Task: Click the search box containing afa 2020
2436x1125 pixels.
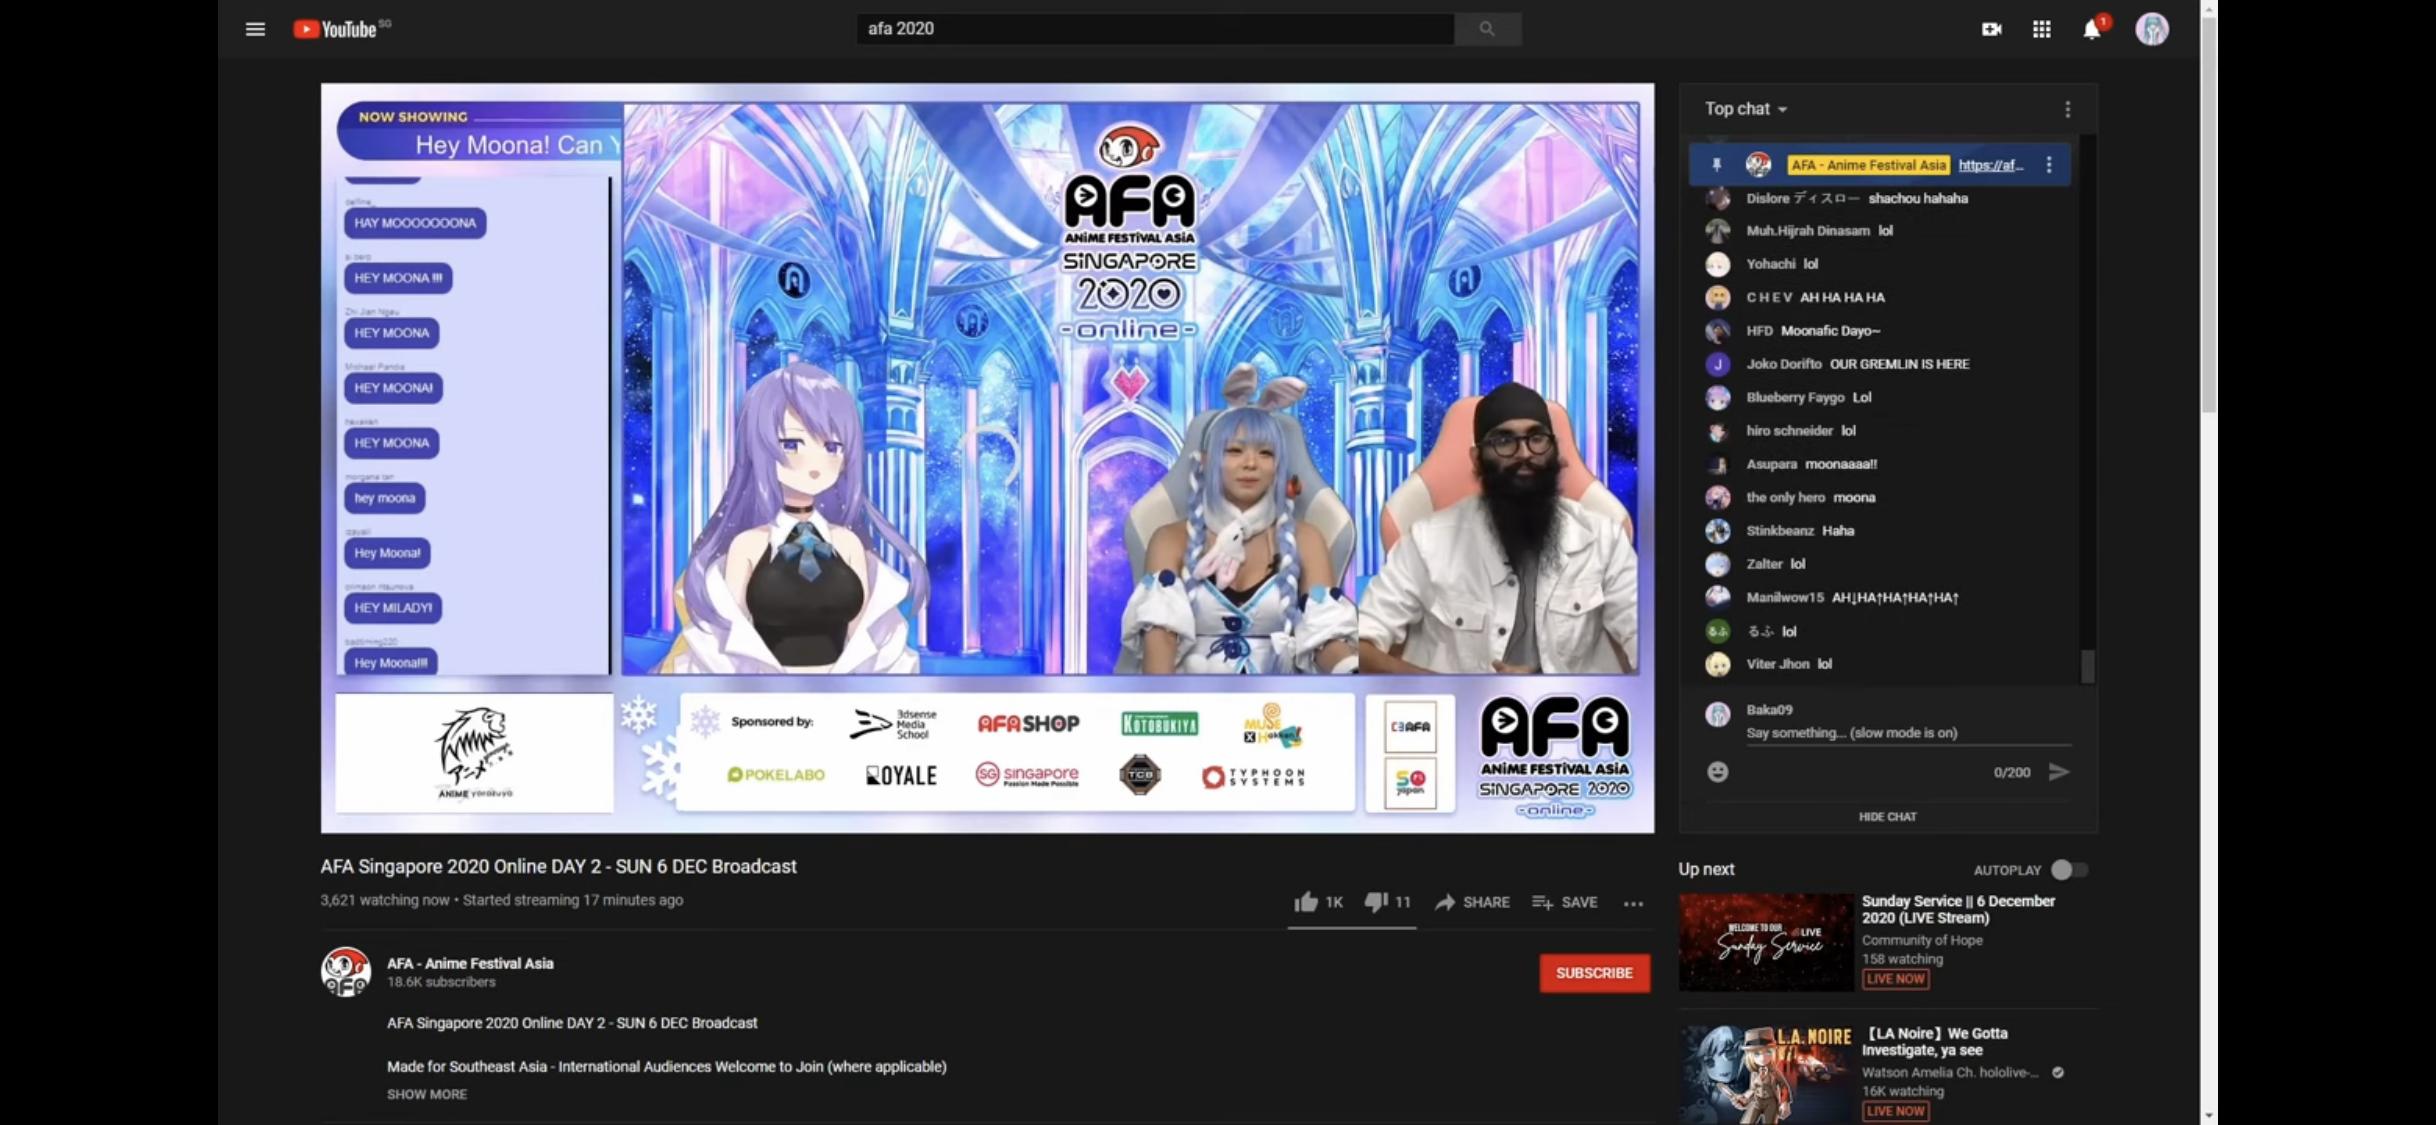Action: coord(1155,29)
